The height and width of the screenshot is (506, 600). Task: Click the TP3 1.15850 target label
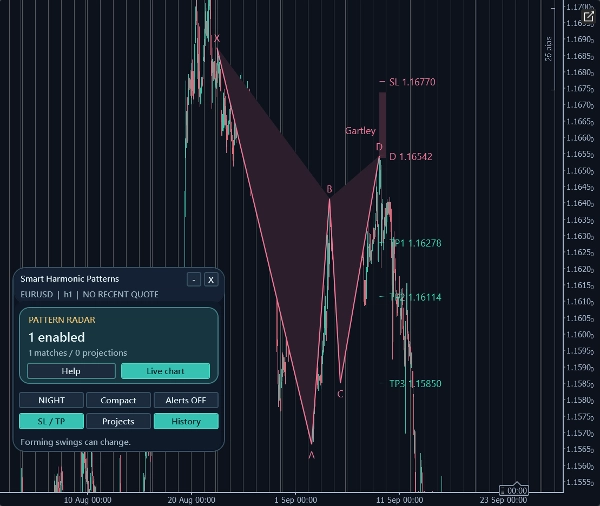(x=415, y=384)
